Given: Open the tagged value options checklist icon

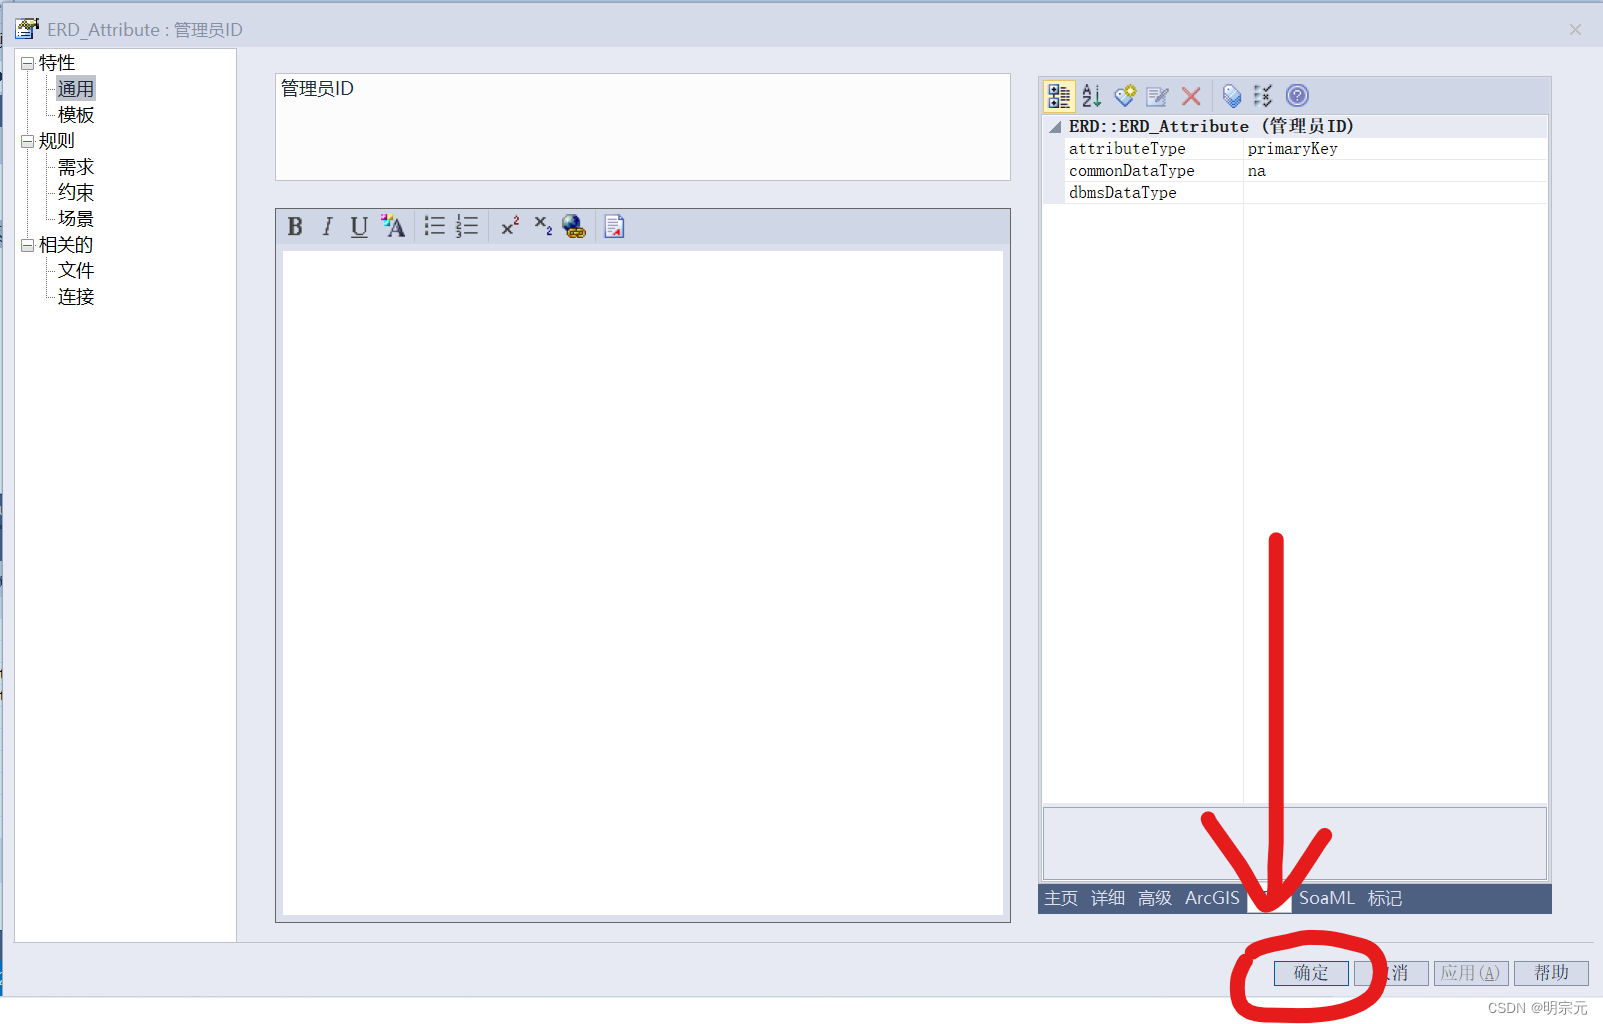Looking at the screenshot, I should coord(1263,96).
